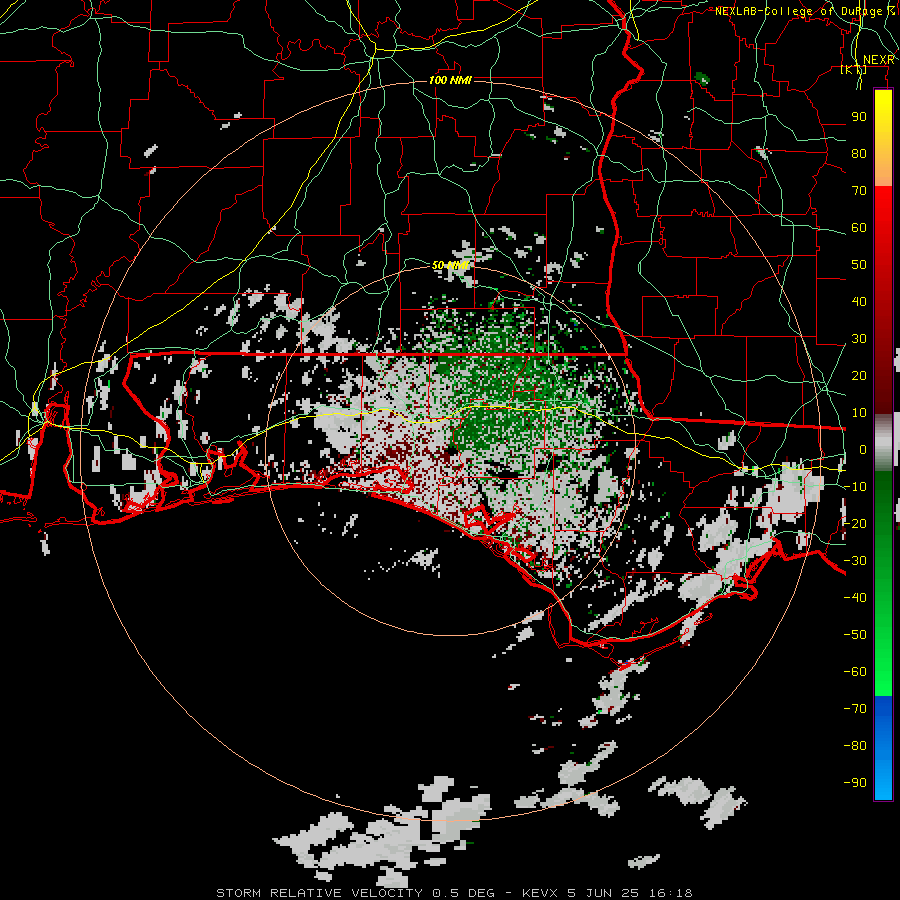This screenshot has width=900, height=900.
Task: Click the -50 value on the velocity scale
Action: [x=855, y=635]
